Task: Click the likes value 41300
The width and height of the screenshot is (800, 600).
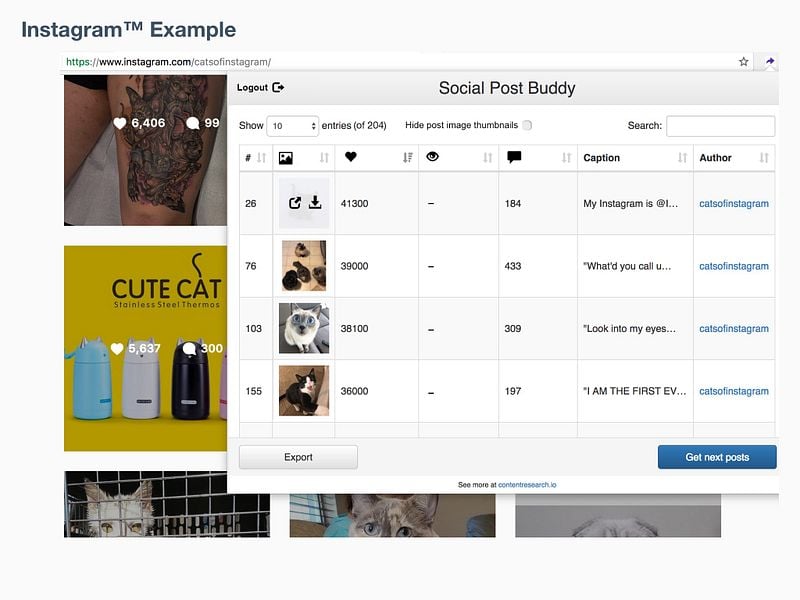Action: (355, 204)
